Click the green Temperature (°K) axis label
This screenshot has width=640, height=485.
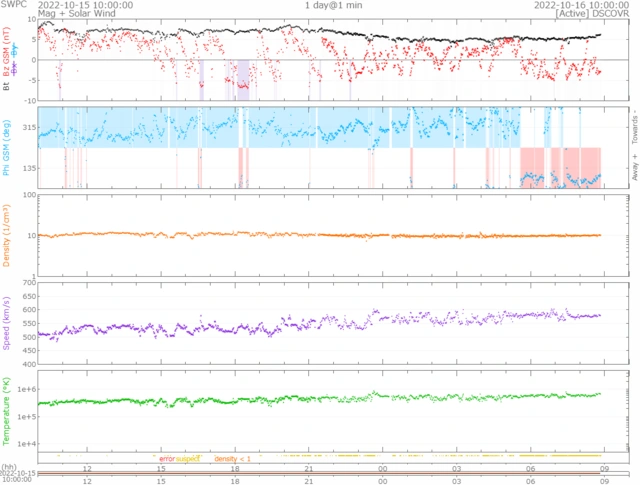(6, 410)
